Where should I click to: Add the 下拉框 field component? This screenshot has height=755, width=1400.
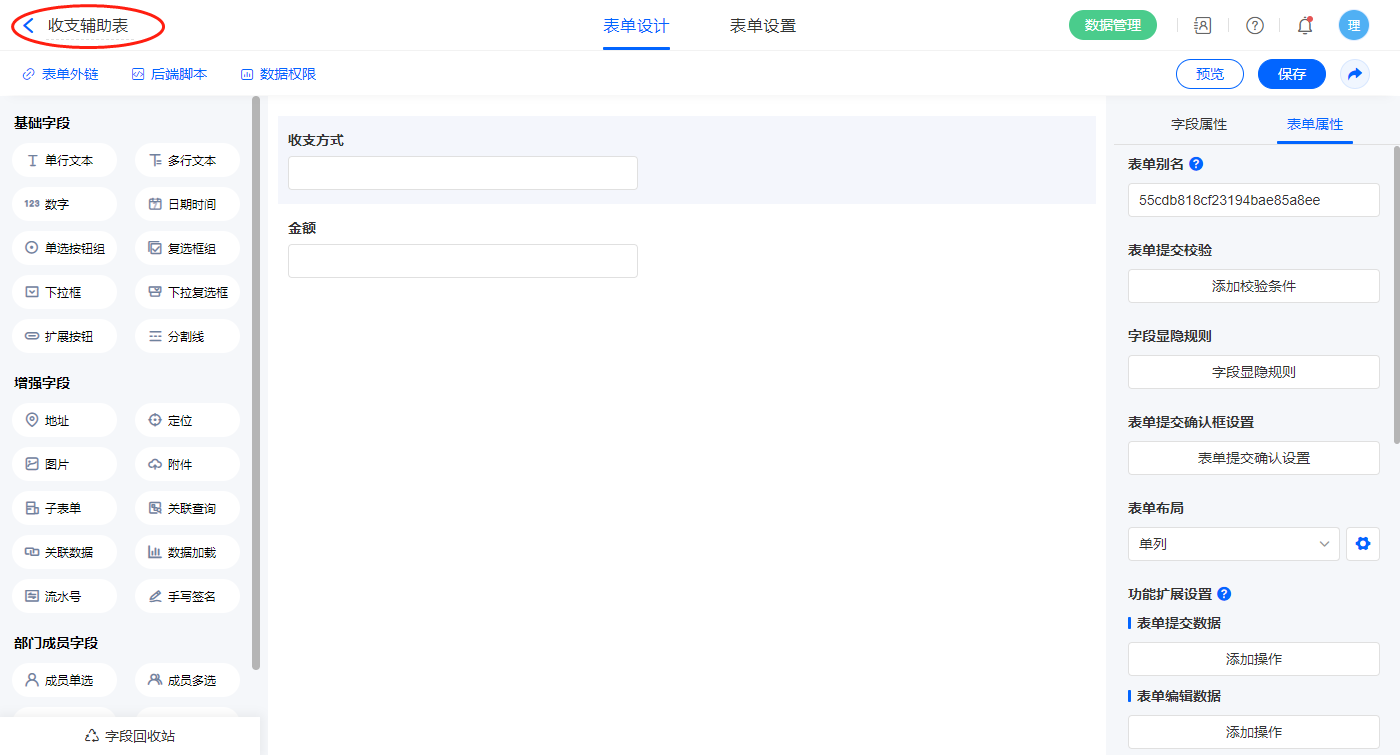[65, 292]
